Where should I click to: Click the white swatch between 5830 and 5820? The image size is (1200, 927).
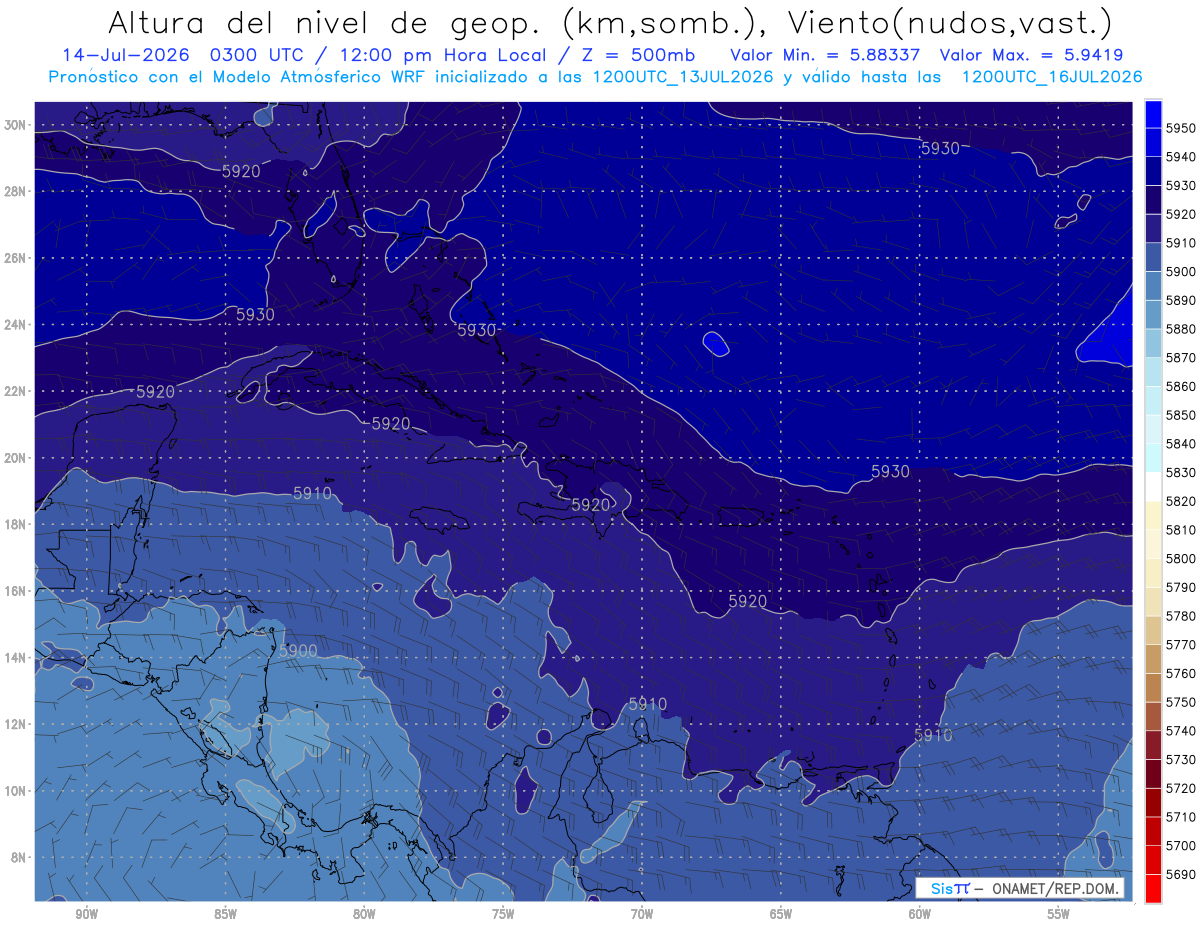click(x=1153, y=487)
